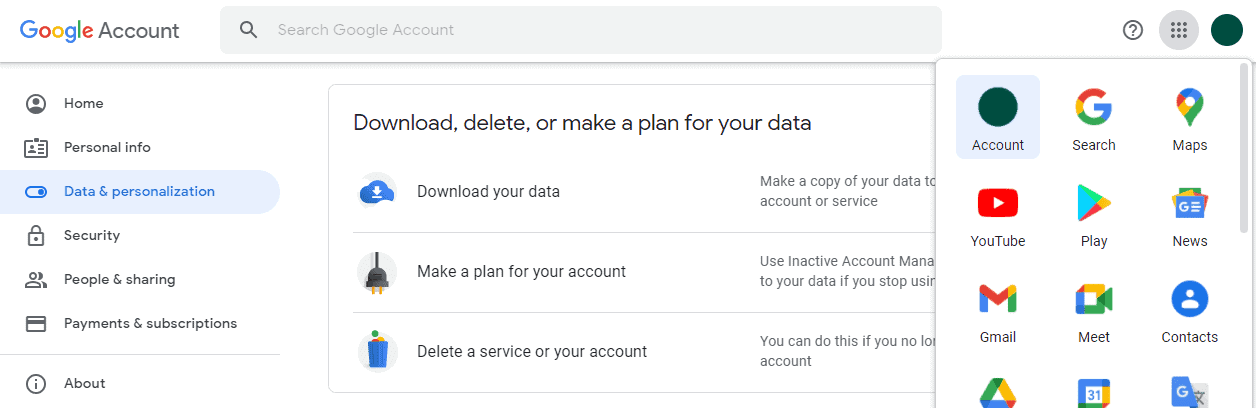Open People & sharing in sidebar
Viewport: 1256px width, 408px height.
(x=140, y=280)
